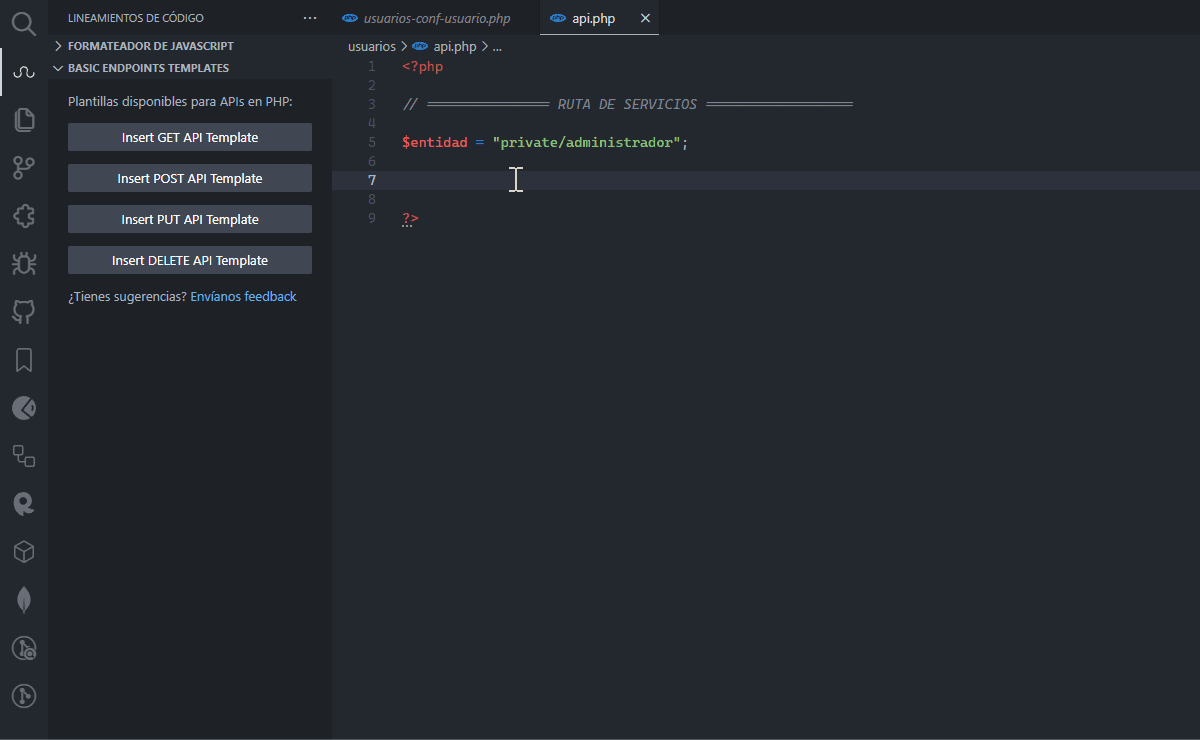1200x740 pixels.
Task: Switch to the usuarios-conf-usuario.php tab
Action: coord(436,18)
